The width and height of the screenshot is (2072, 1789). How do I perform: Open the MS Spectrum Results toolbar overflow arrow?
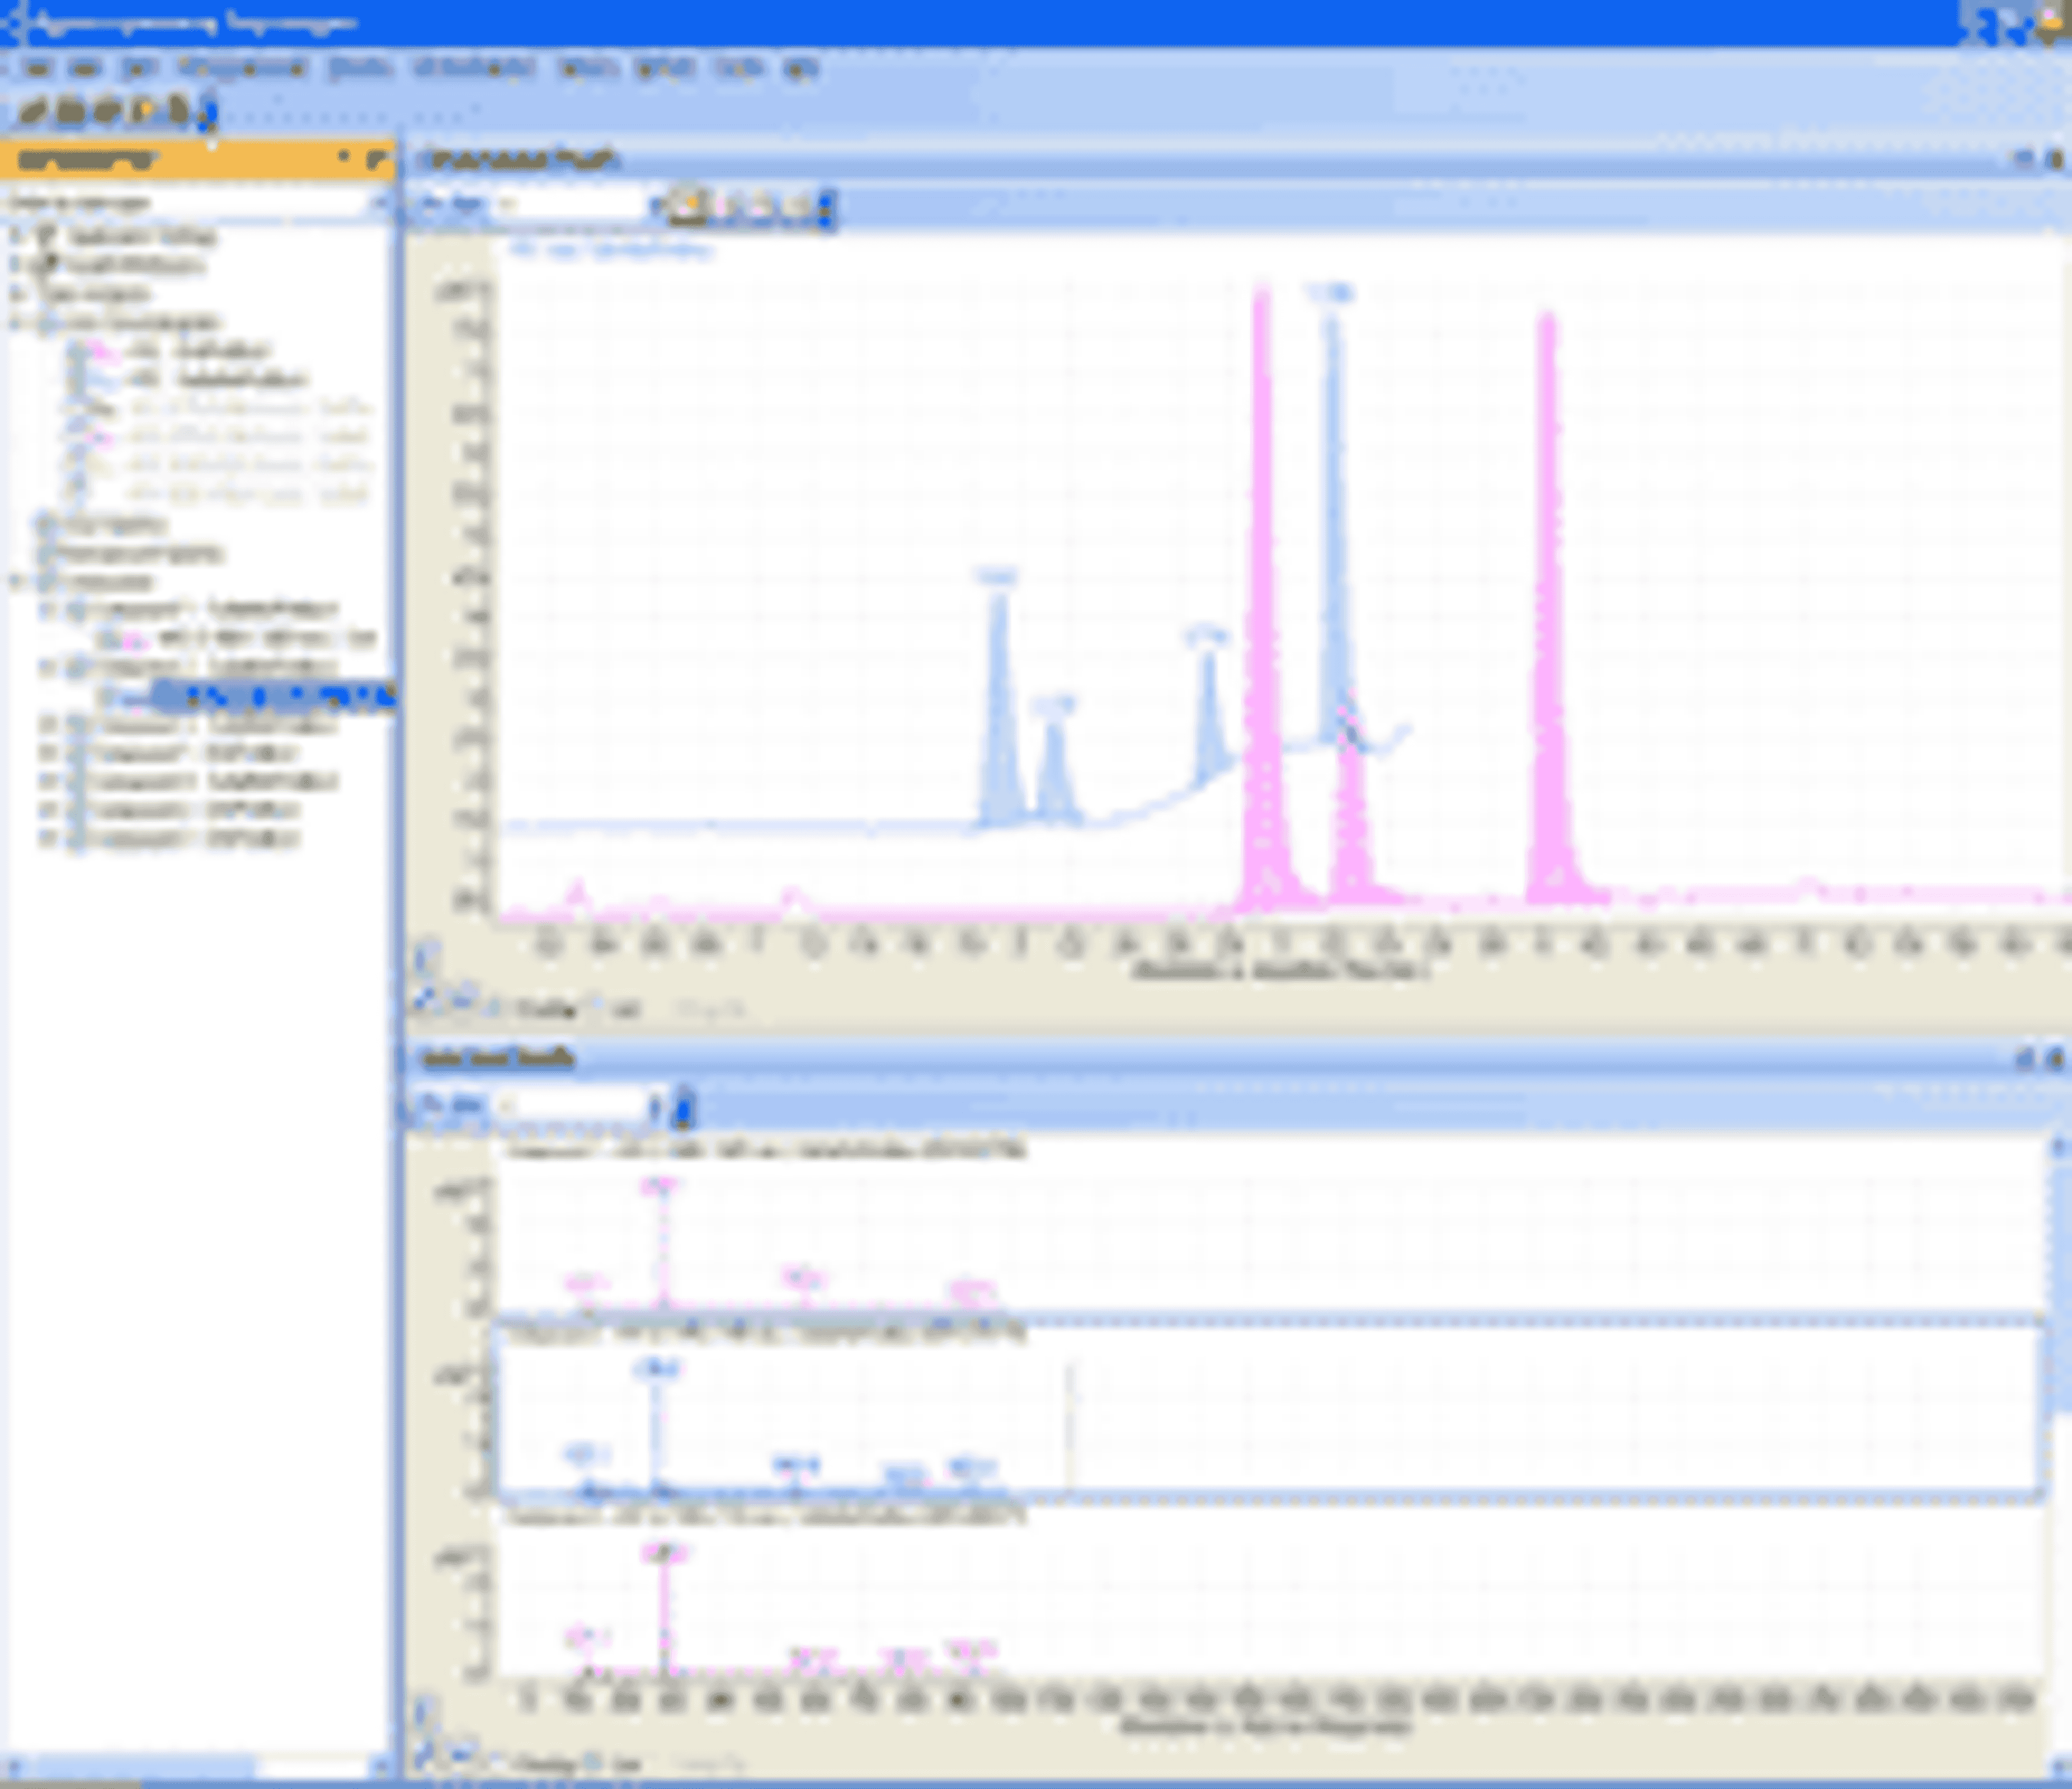[x=684, y=1108]
